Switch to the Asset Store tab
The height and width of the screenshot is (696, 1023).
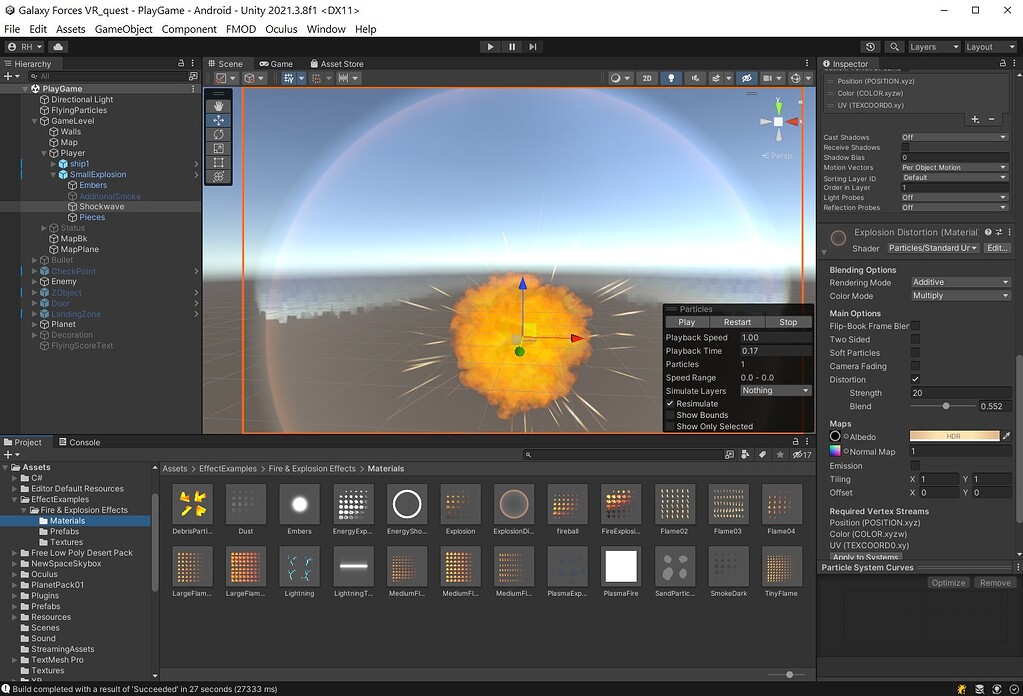click(337, 63)
